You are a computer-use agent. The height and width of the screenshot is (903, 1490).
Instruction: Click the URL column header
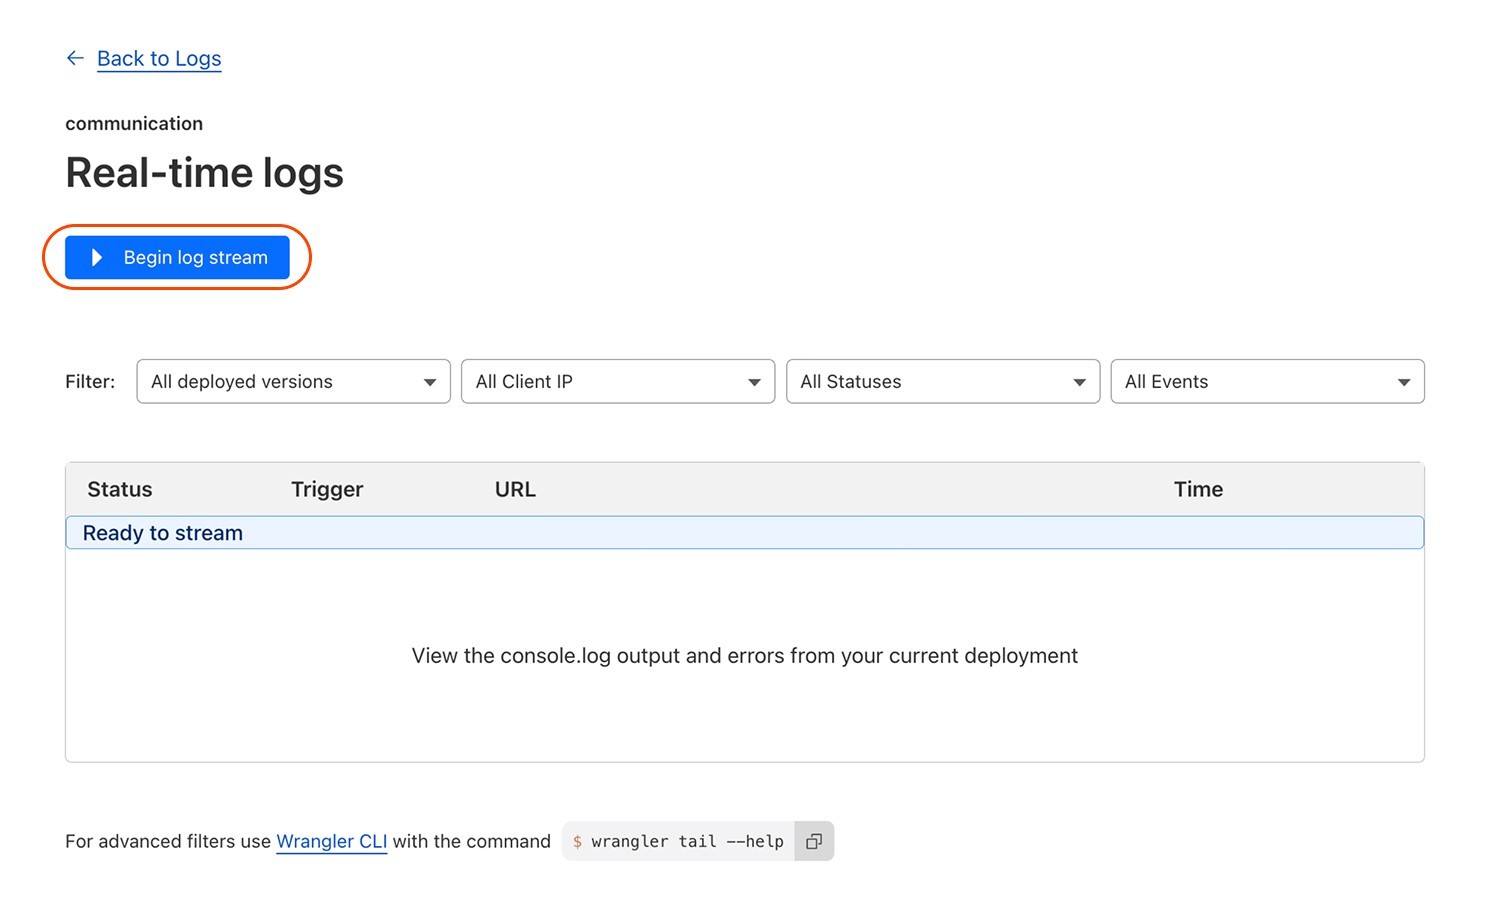(515, 489)
